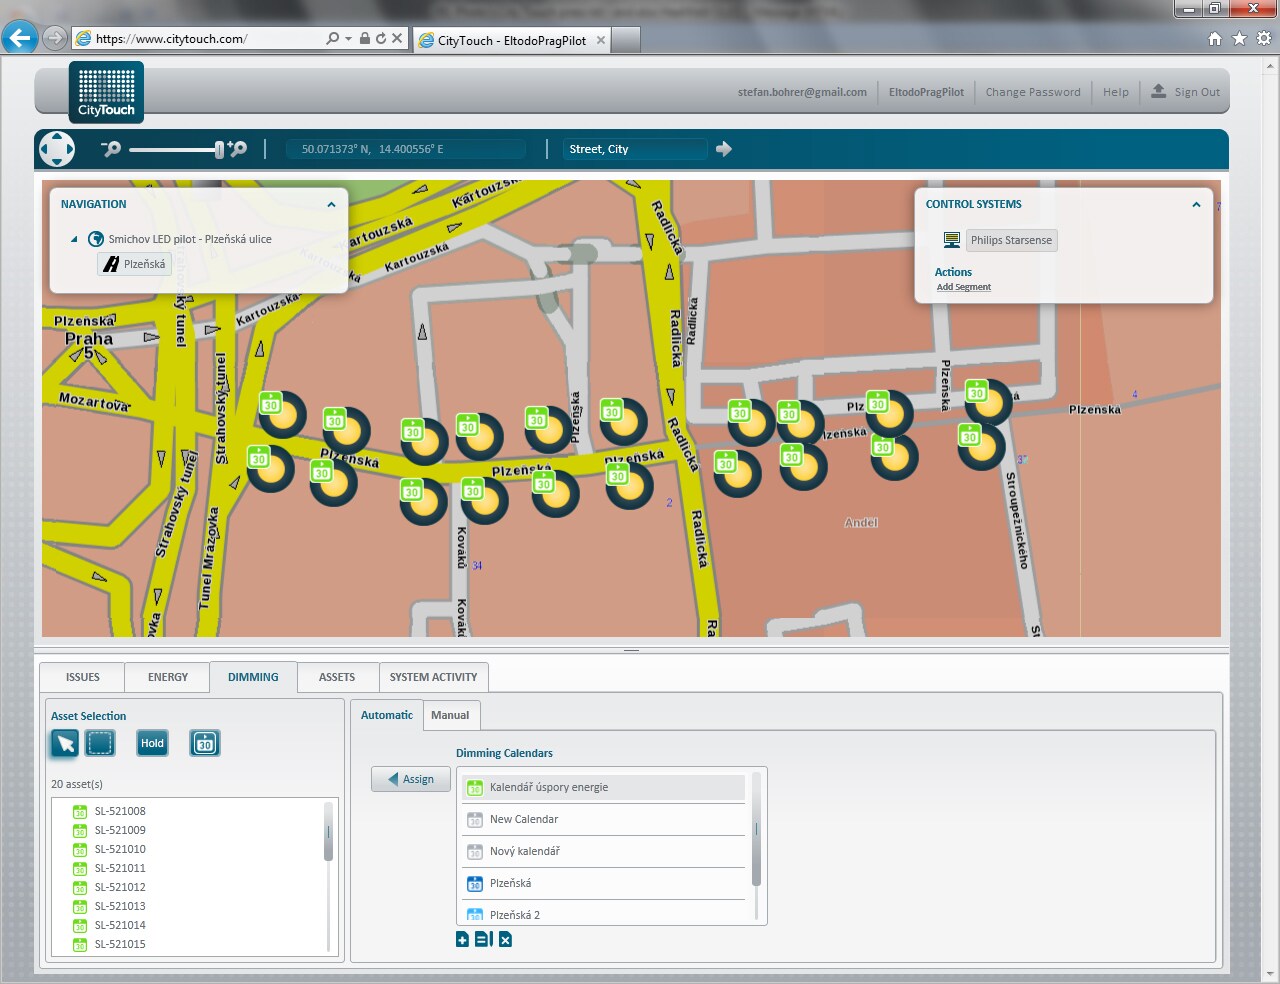Image resolution: width=1280 pixels, height=984 pixels.
Task: Click the Street, City search field
Action: click(634, 149)
